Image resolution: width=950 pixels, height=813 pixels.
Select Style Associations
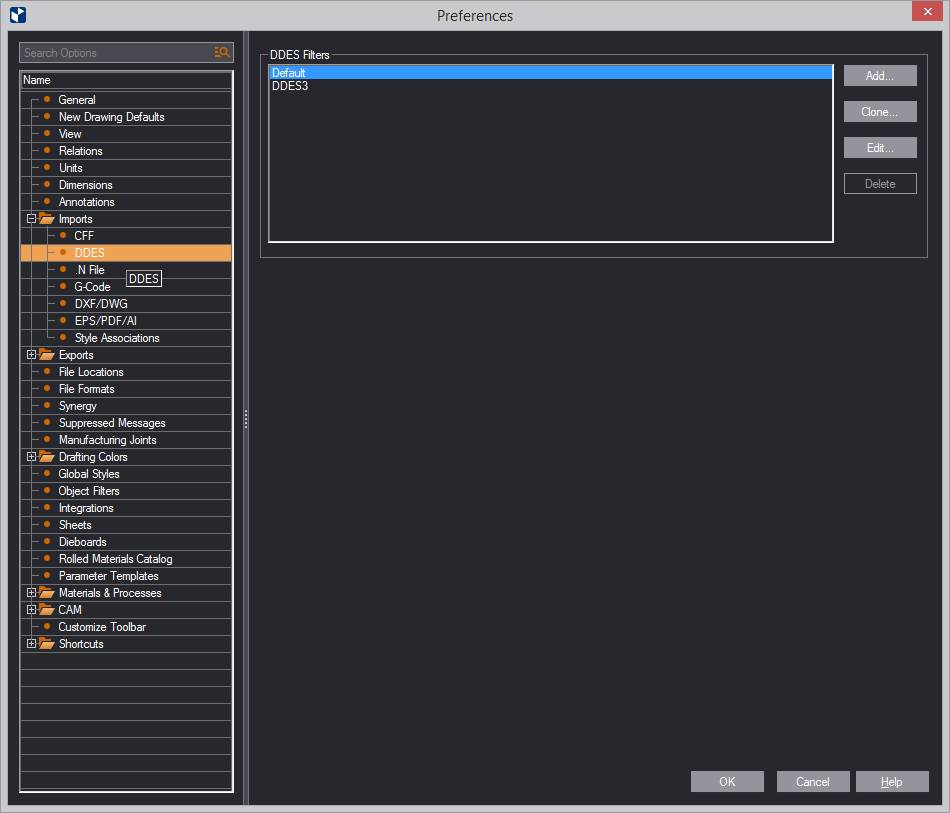pyautogui.click(x=117, y=337)
